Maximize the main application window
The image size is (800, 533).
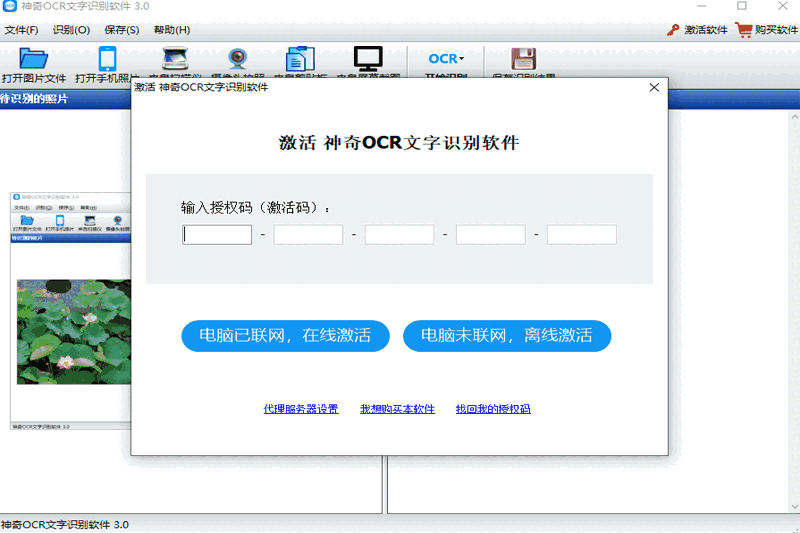pos(742,6)
